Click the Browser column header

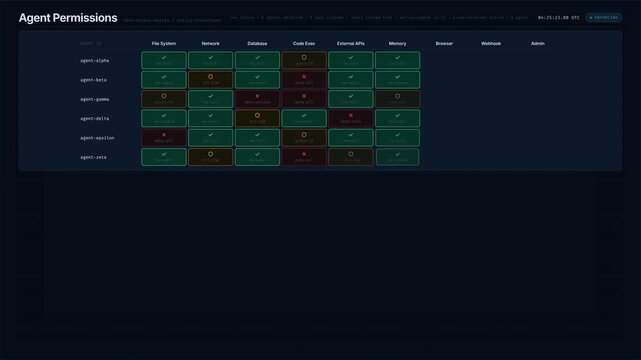(x=444, y=43)
